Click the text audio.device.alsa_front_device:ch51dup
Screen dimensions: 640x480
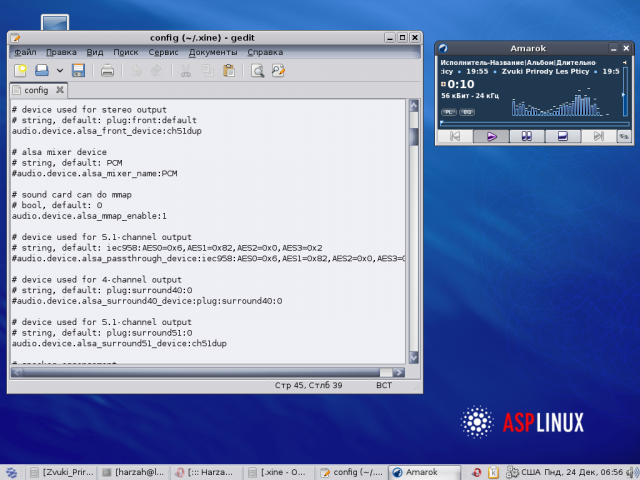click(107, 131)
